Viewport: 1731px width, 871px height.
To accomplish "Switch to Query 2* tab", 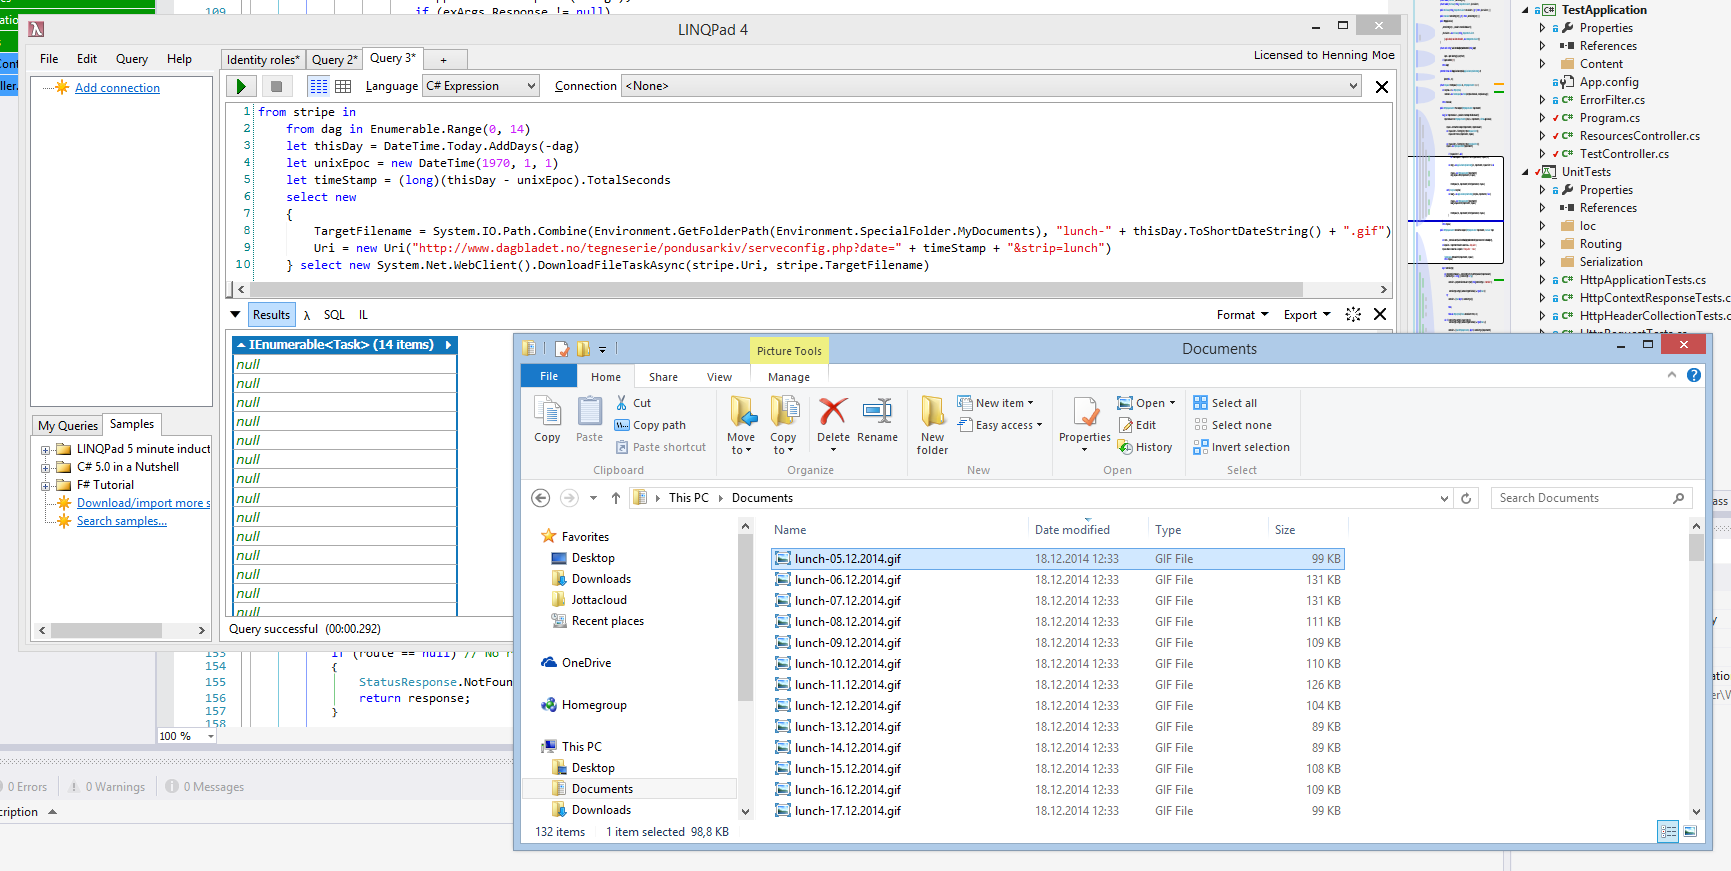I will click(334, 60).
